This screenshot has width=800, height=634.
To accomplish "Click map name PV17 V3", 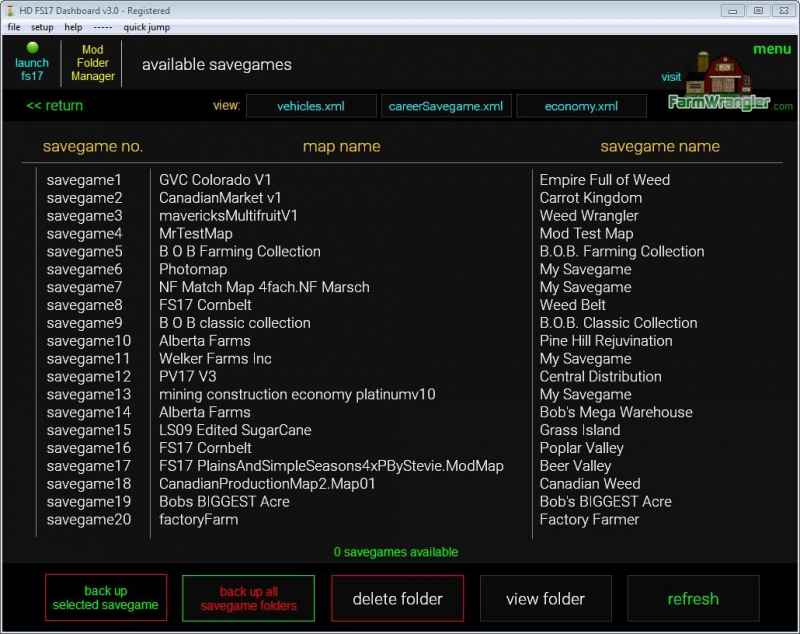I will [x=187, y=376].
